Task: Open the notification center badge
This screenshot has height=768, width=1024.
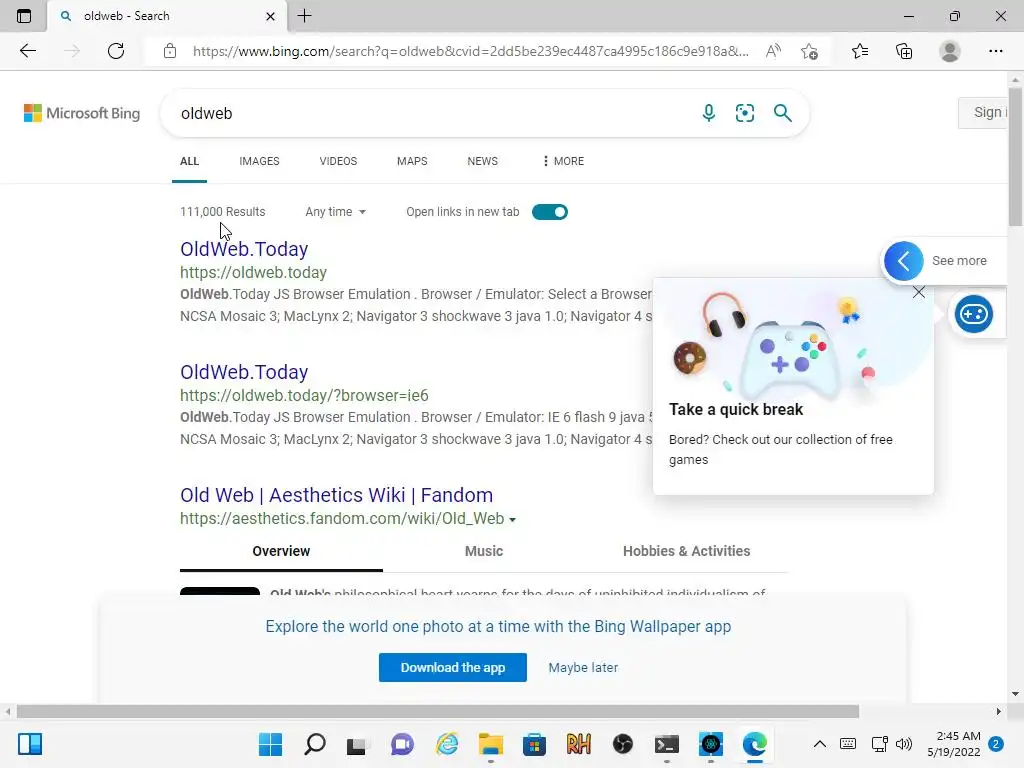Action: click(x=996, y=744)
